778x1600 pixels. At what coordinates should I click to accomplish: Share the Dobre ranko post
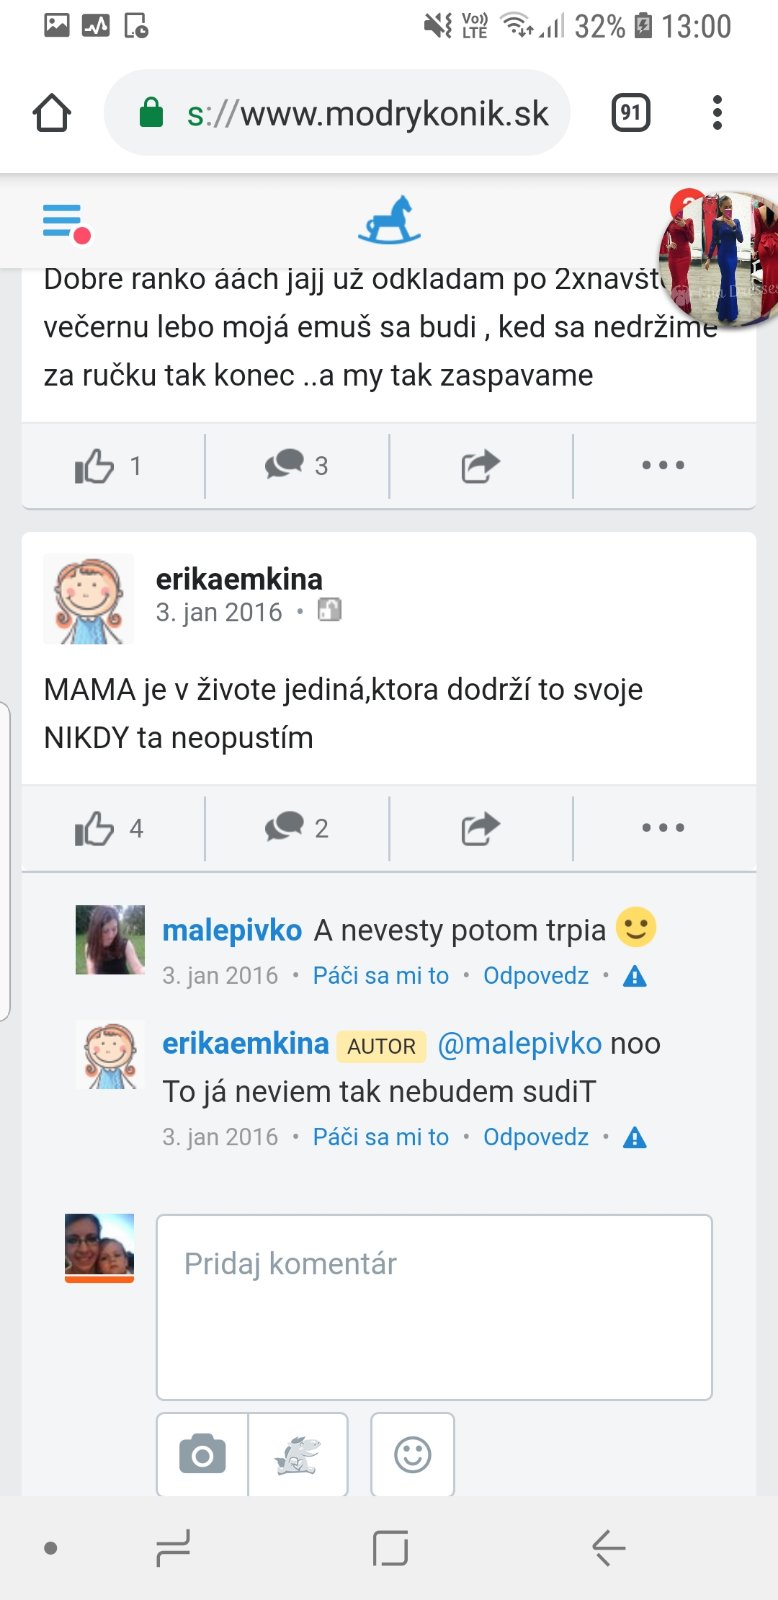pos(480,465)
